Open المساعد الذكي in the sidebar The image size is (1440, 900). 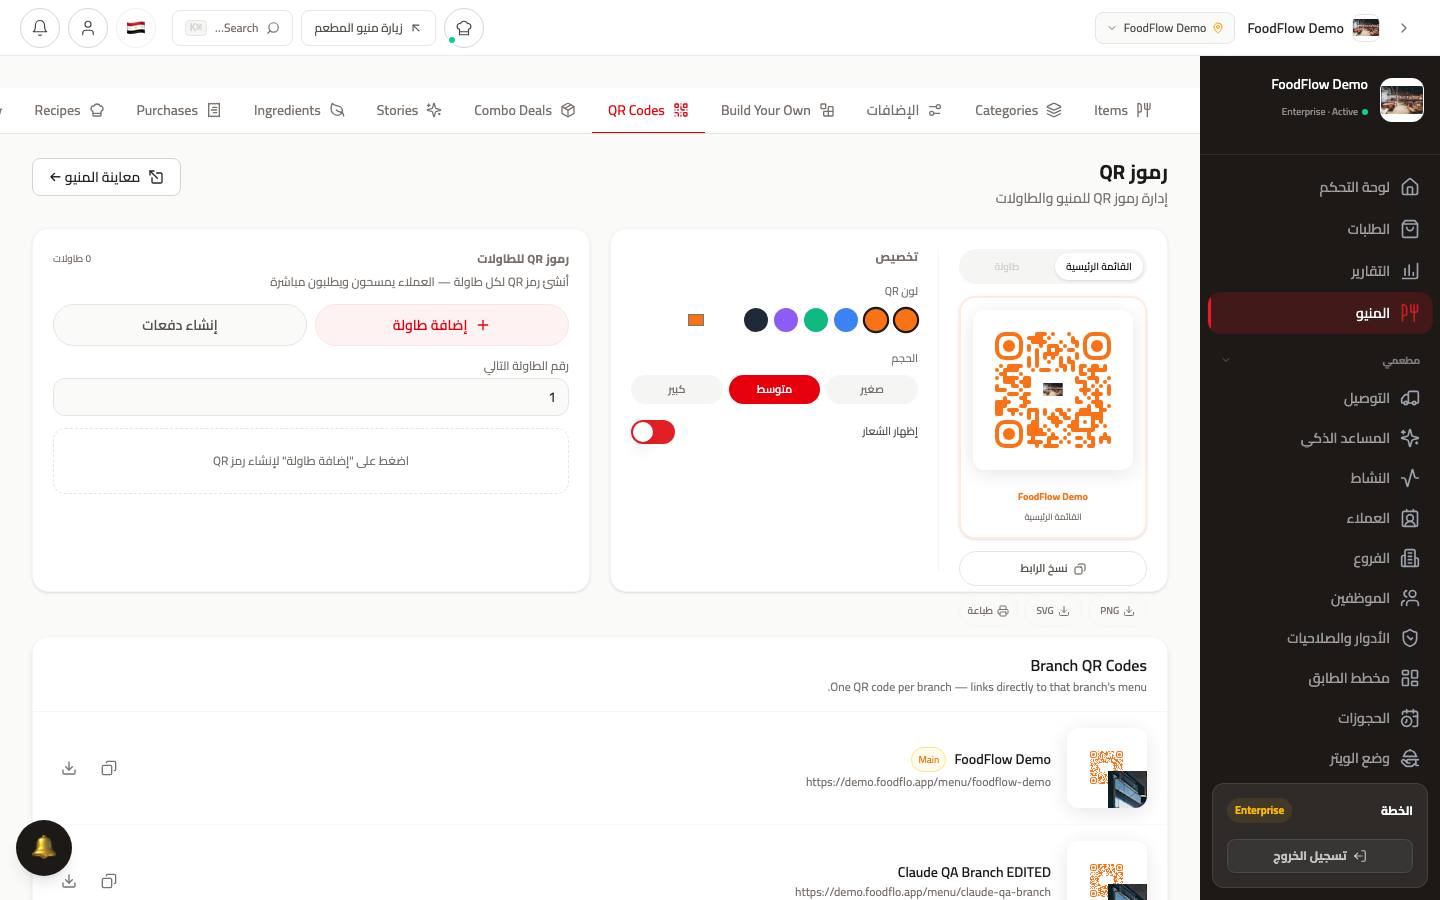[x=1320, y=438]
